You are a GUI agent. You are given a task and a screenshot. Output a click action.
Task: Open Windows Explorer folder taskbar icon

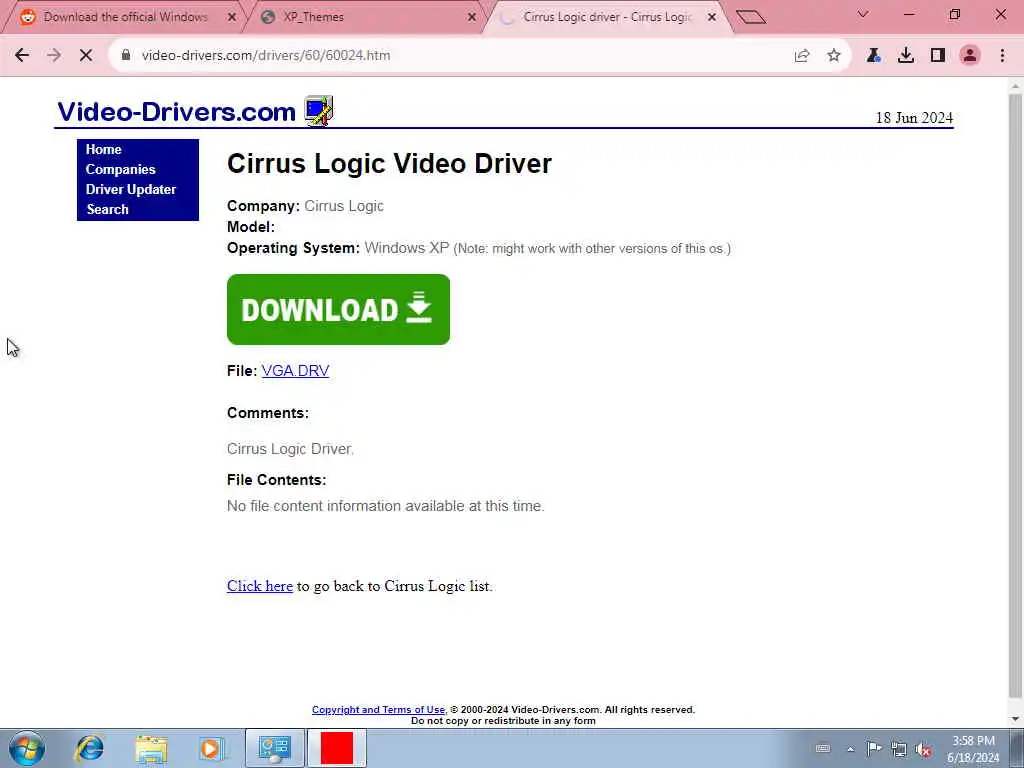point(152,748)
